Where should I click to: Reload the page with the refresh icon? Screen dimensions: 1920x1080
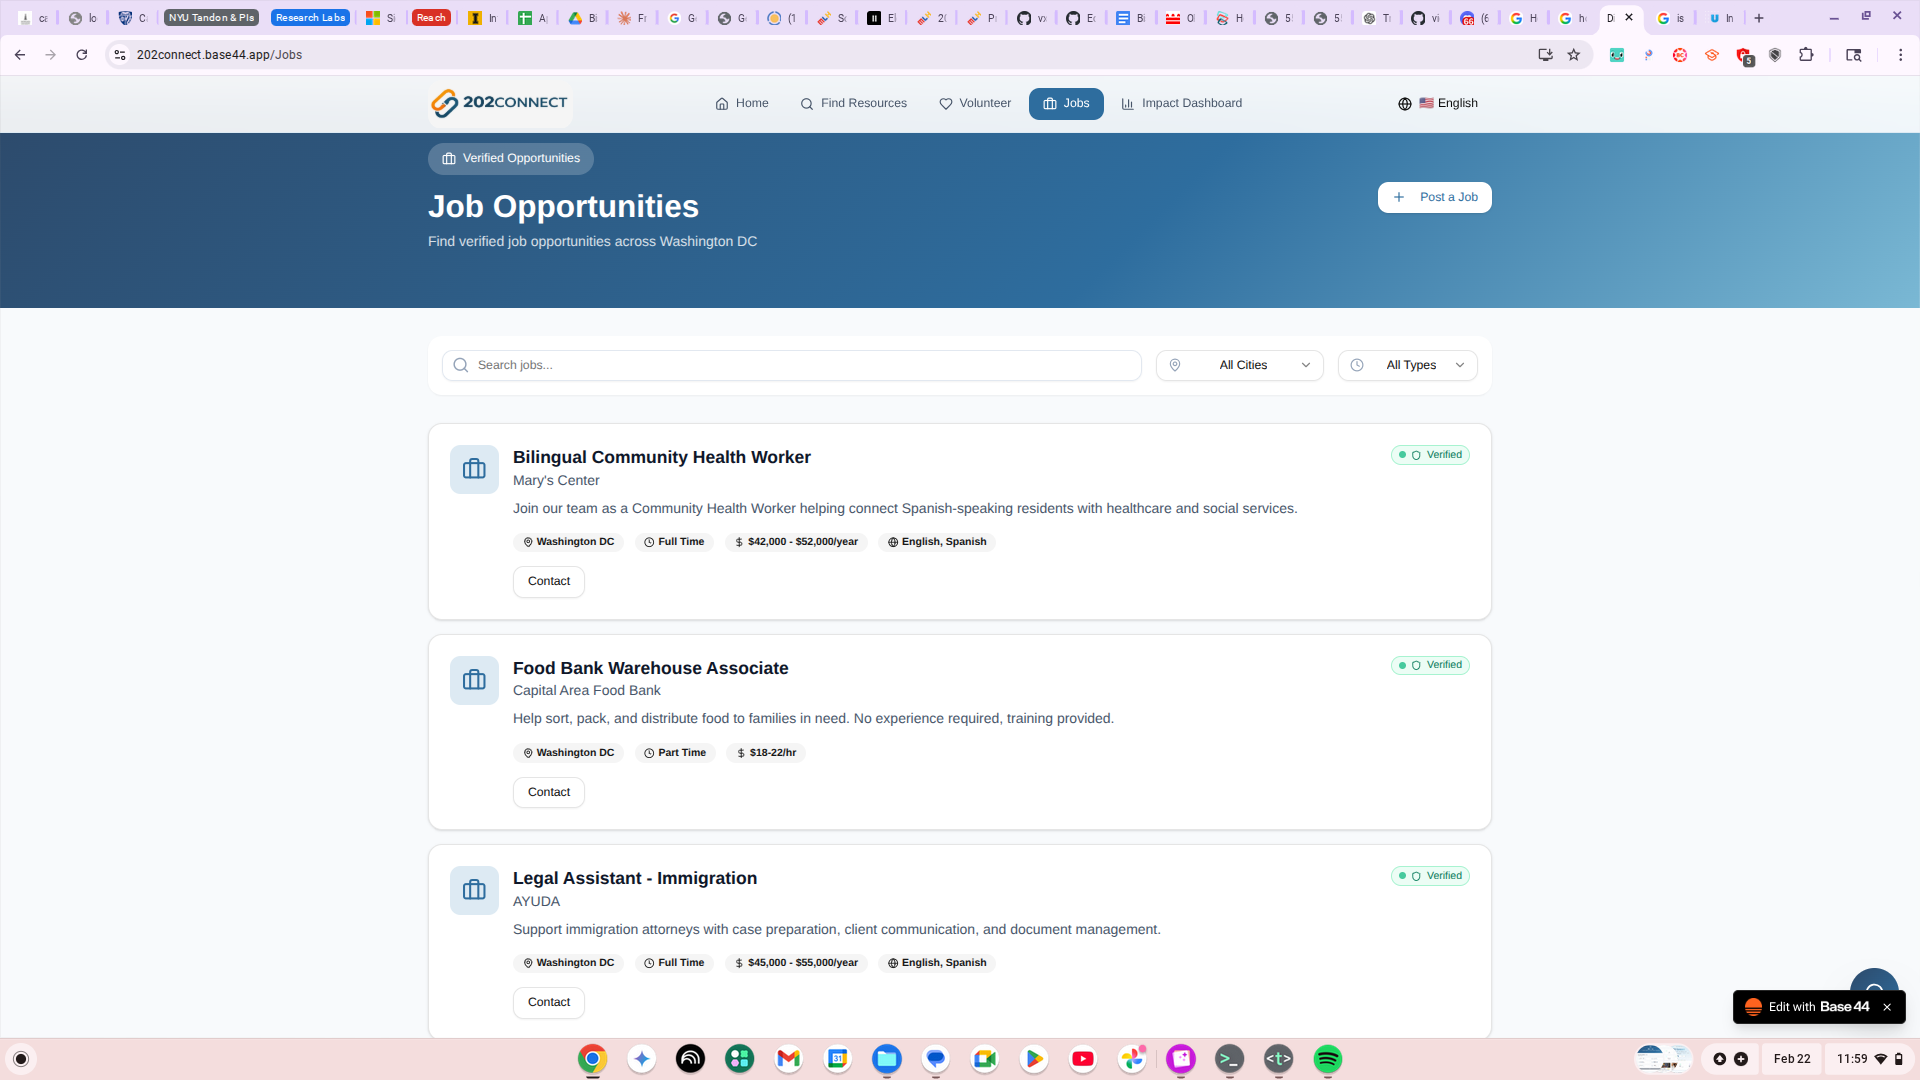[82, 55]
